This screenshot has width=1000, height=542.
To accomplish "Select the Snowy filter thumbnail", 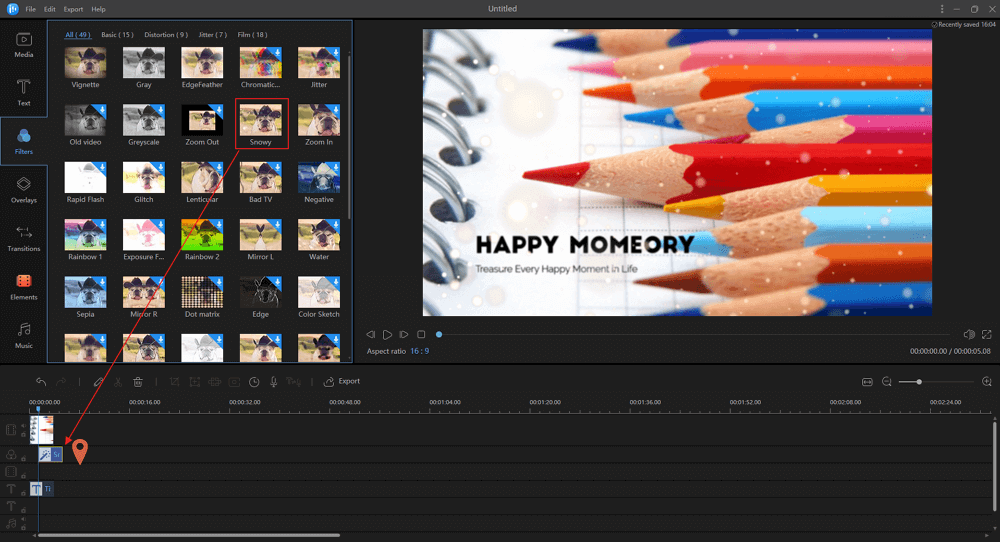I will (x=261, y=123).
